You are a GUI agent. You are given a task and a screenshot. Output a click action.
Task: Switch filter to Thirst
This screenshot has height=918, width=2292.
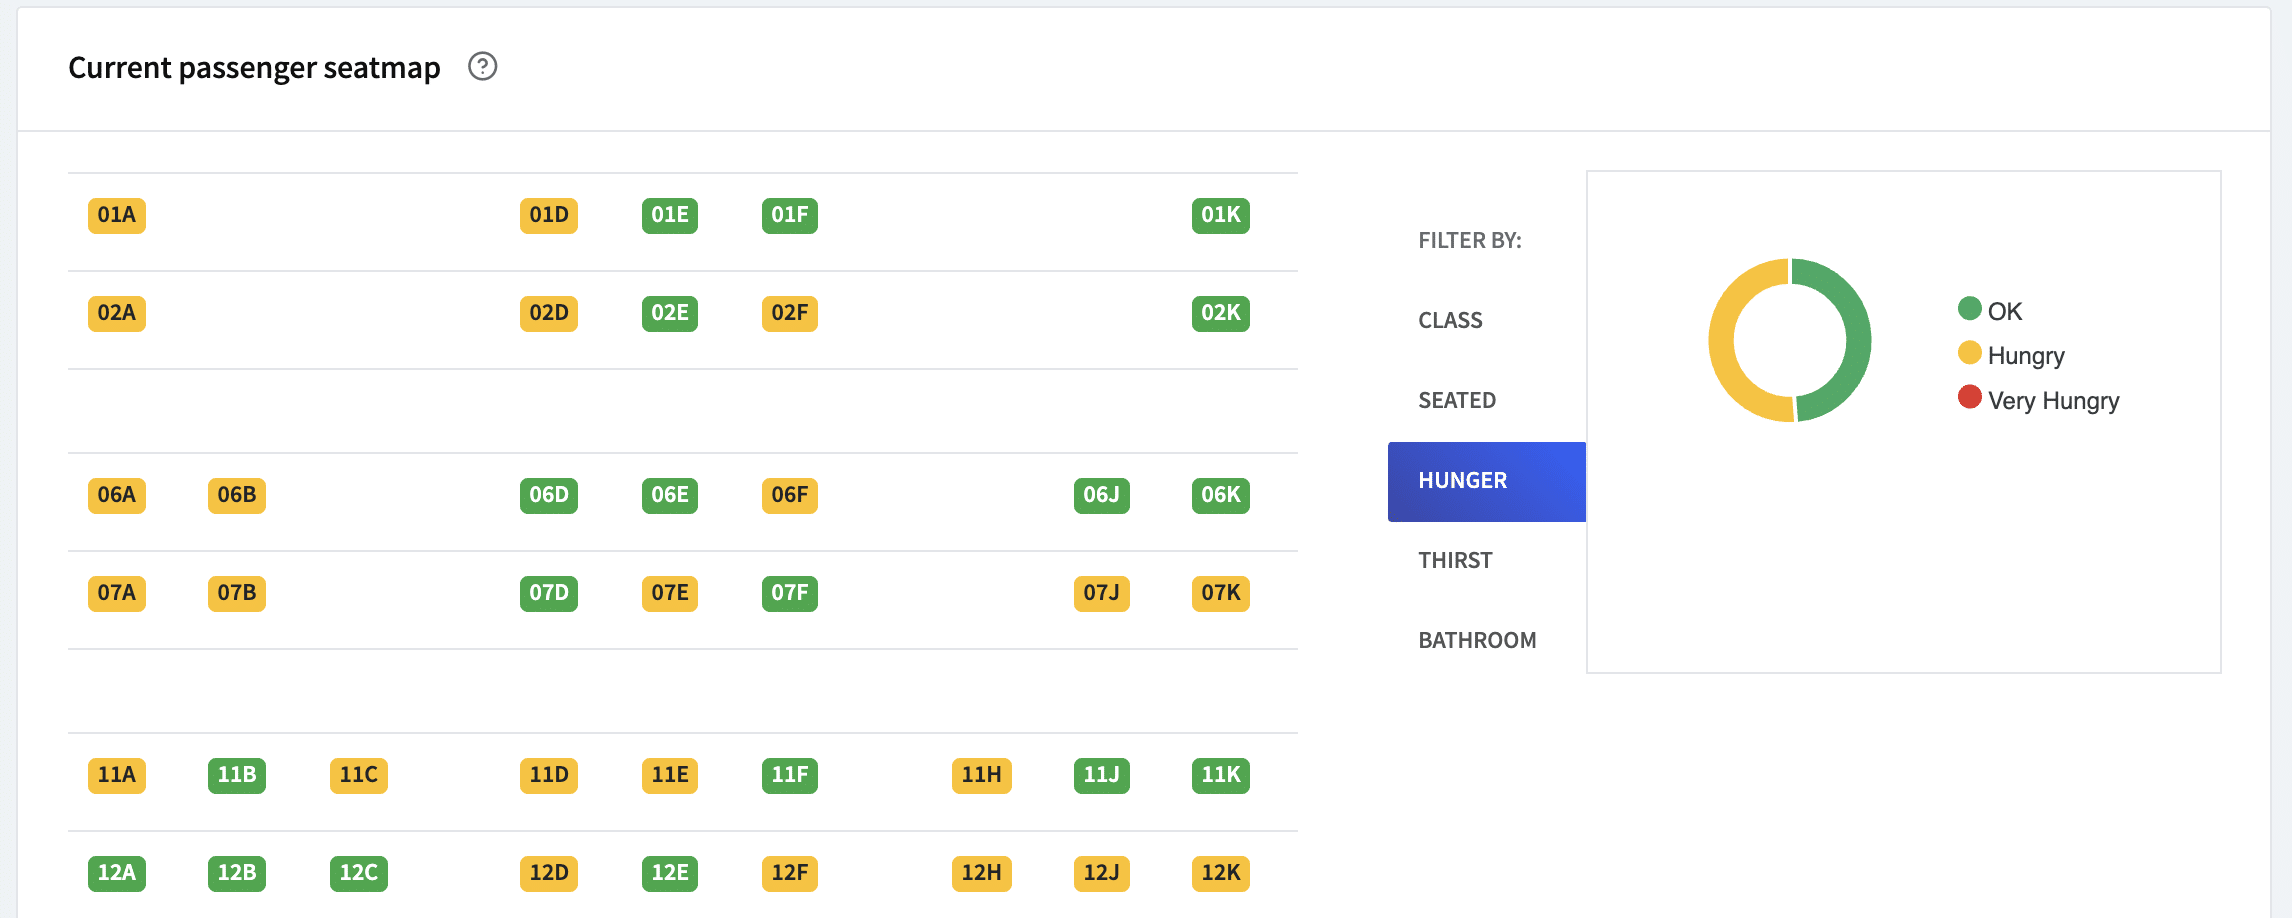[x=1455, y=560]
